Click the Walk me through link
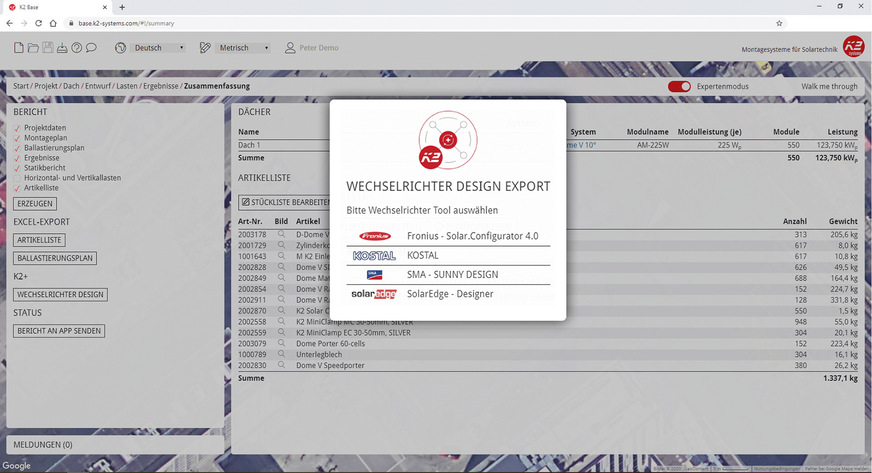This screenshot has width=872, height=473. [829, 87]
